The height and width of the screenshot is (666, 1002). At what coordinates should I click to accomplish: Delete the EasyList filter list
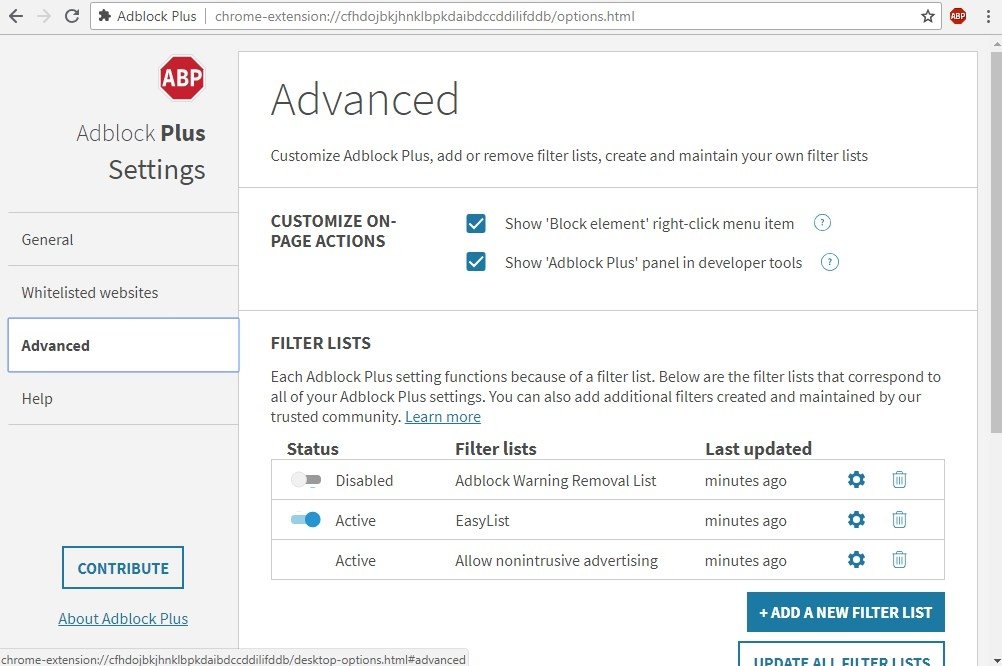[899, 520]
